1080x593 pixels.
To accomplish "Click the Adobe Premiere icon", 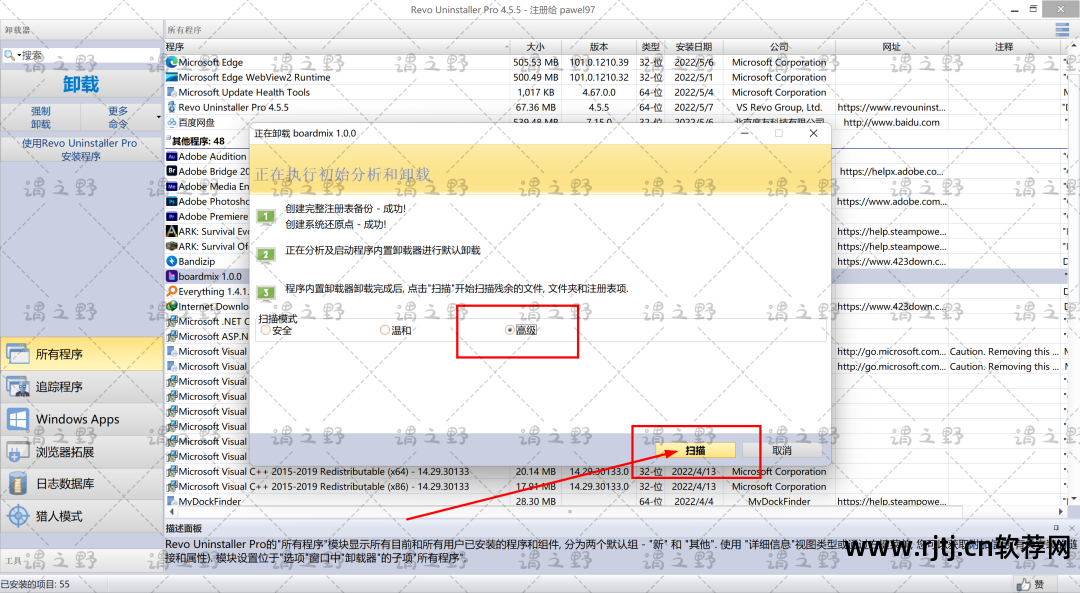I will [x=172, y=216].
